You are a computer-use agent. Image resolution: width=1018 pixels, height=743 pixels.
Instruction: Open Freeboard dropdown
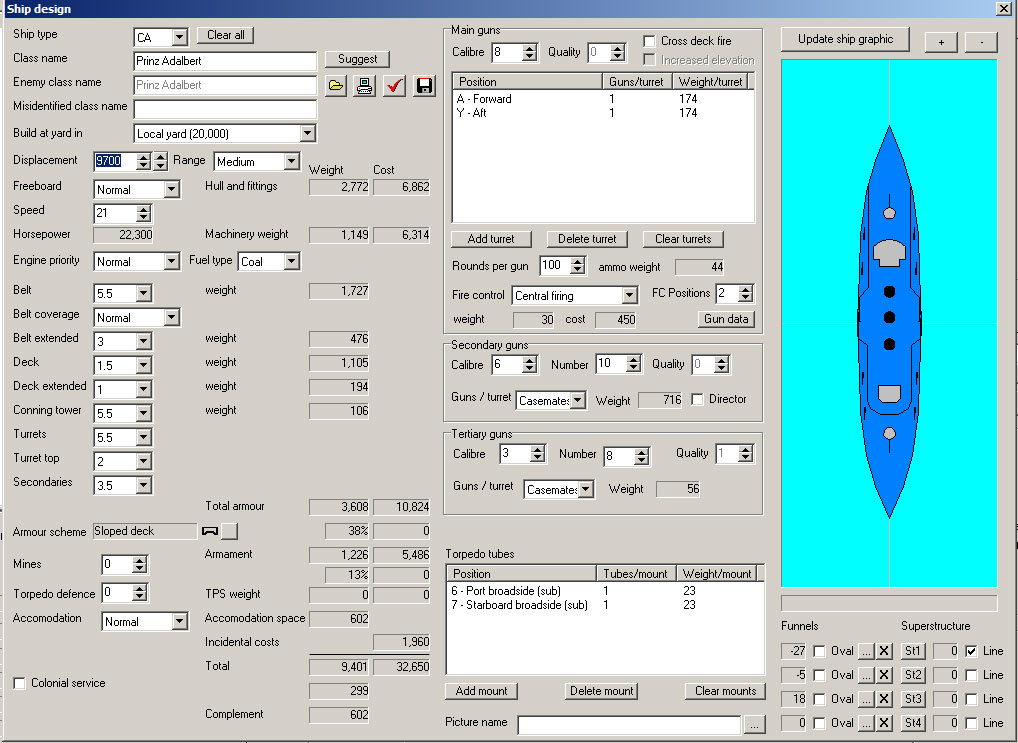click(x=171, y=189)
